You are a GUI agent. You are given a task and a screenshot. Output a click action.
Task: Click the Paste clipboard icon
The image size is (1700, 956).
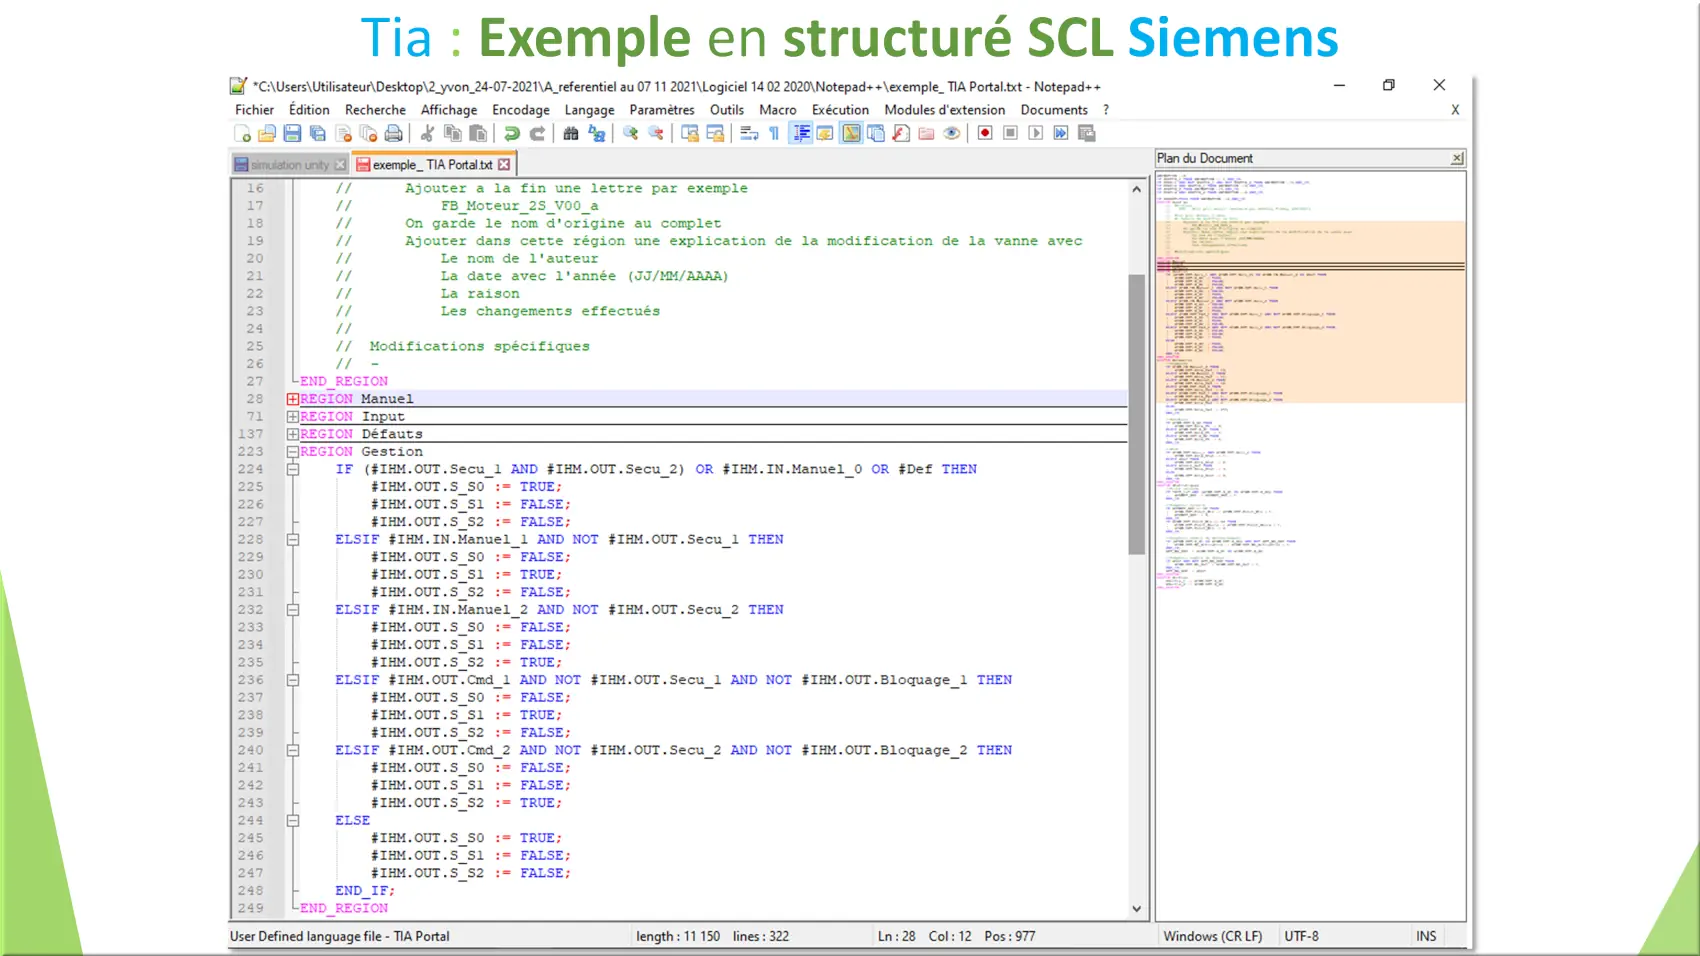click(x=478, y=133)
